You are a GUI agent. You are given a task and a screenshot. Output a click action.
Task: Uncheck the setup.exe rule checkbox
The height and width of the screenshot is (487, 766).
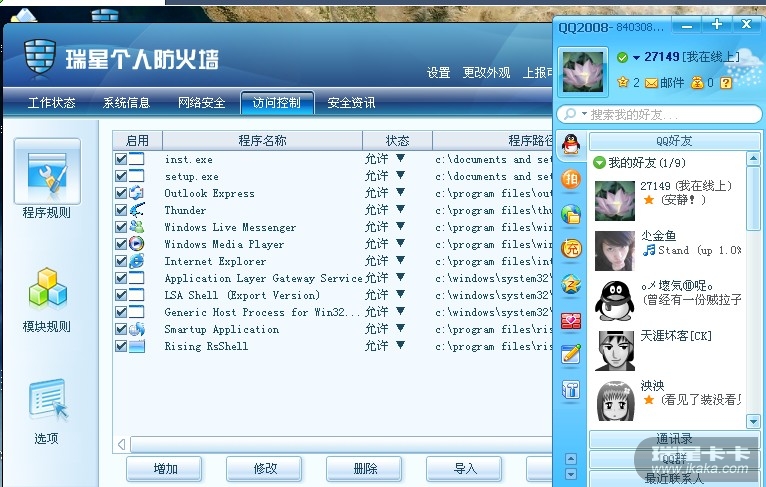click(121, 176)
